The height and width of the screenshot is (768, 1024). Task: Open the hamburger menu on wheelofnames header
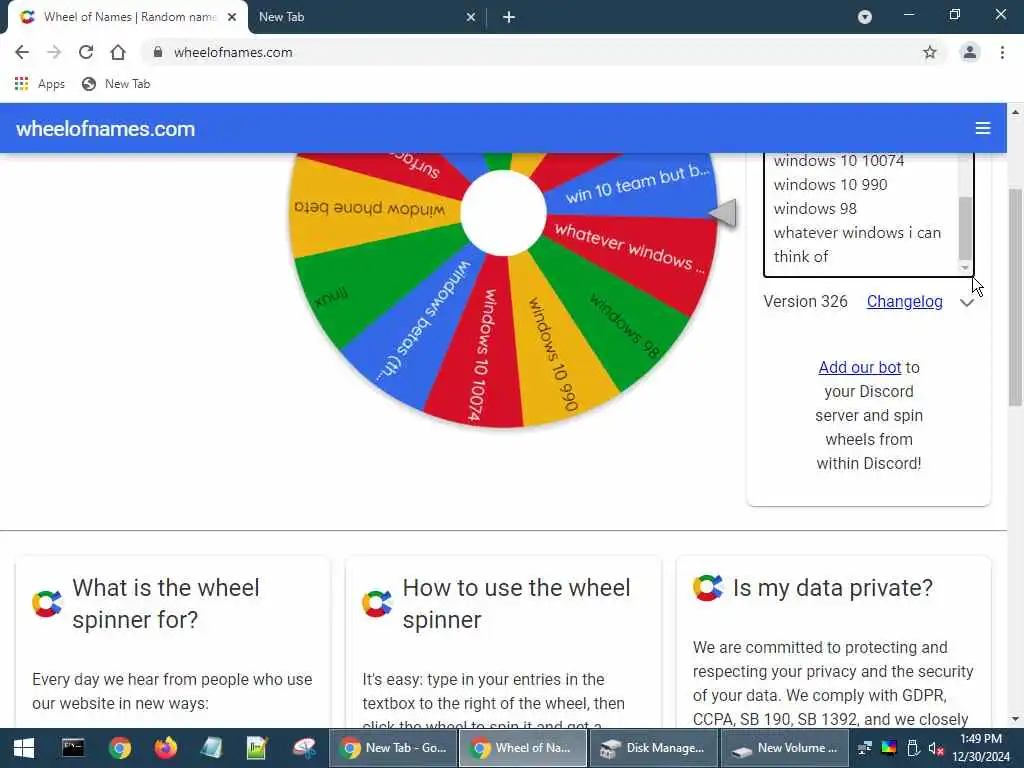click(x=983, y=128)
